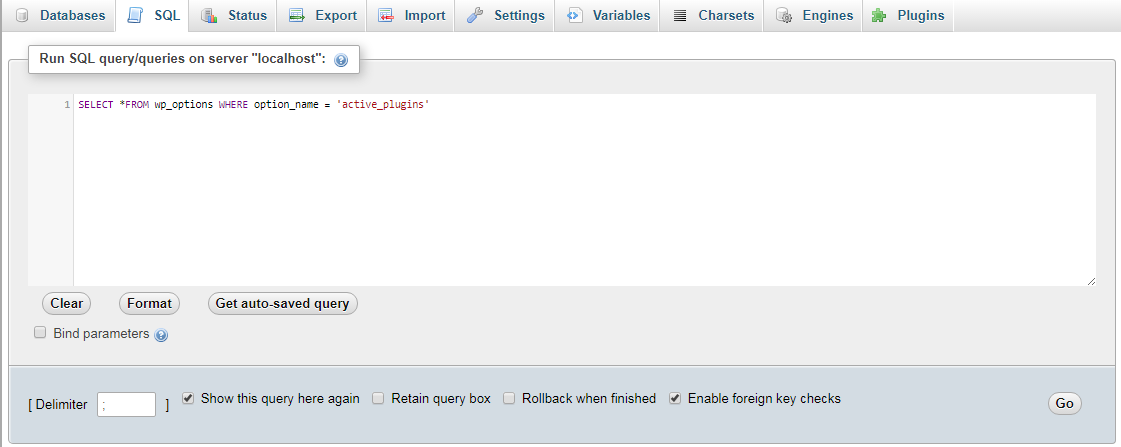The height and width of the screenshot is (447, 1121).
Task: Click the Status tab icon
Action: [x=210, y=16]
